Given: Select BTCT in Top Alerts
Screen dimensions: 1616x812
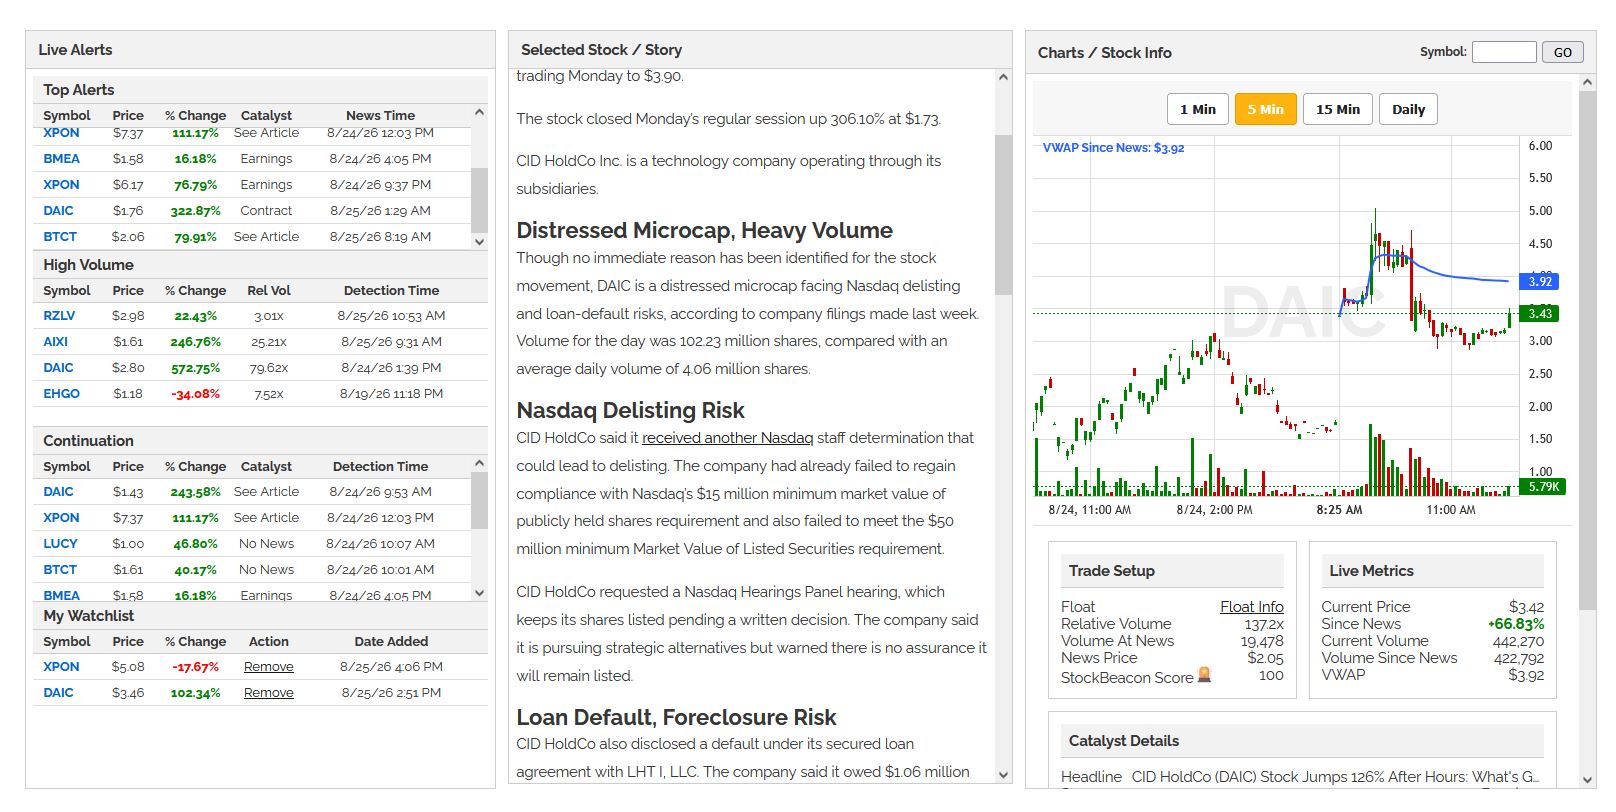Looking at the screenshot, I should (60, 236).
